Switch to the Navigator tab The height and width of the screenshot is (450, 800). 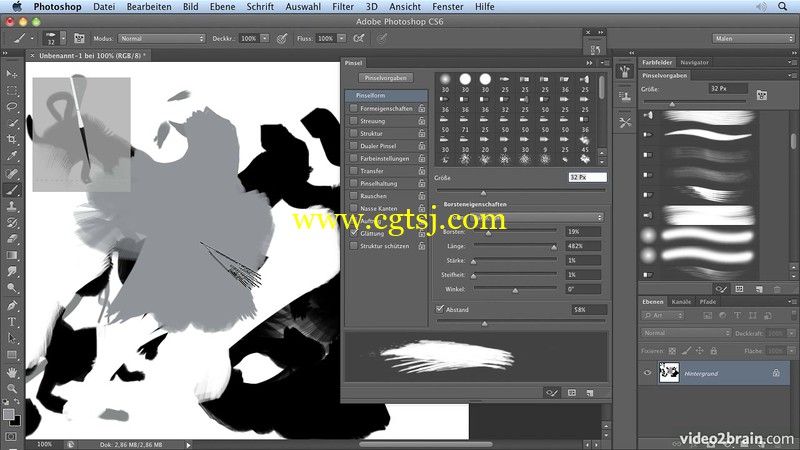pyautogui.click(x=694, y=62)
